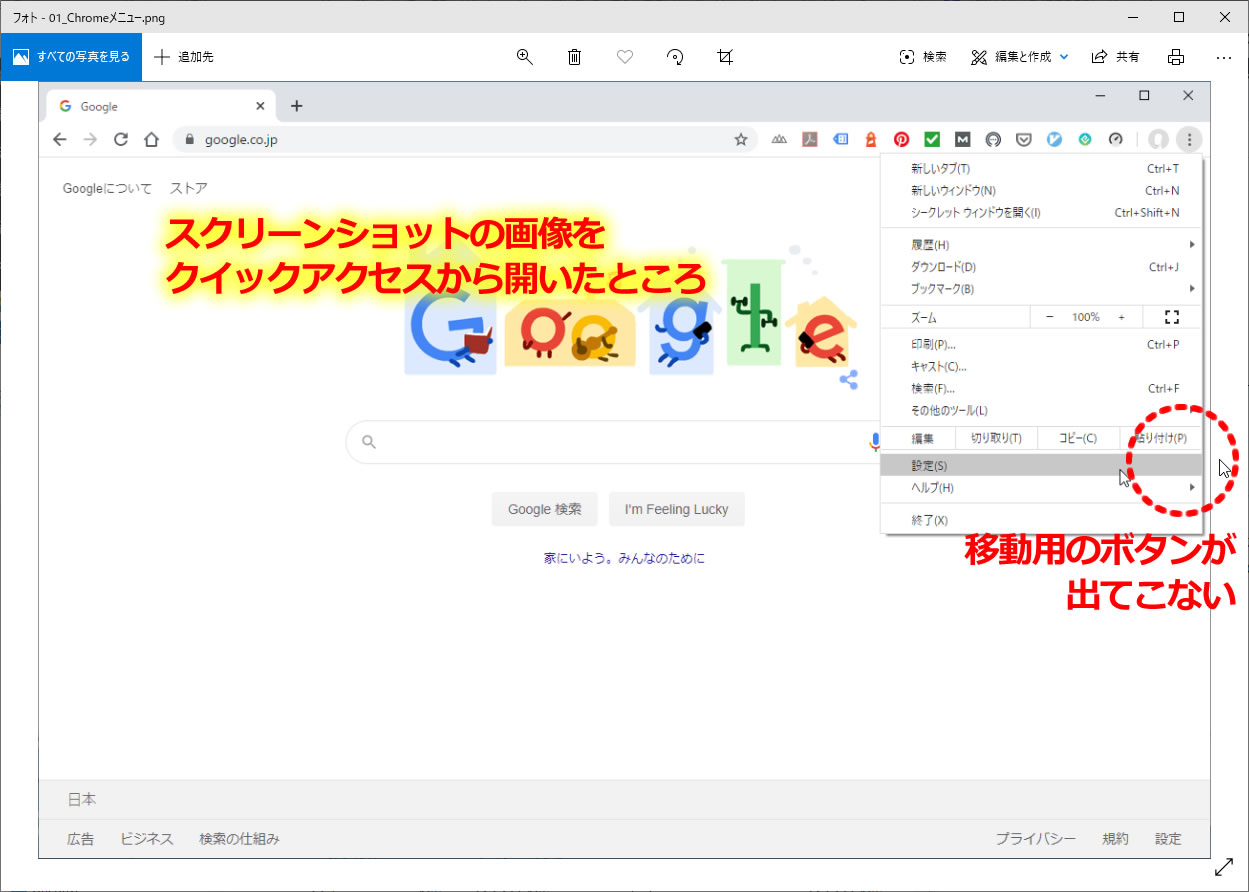Viewport: 1249px width, 892px height.
Task: Click the dark M extension icon
Action: (x=962, y=140)
